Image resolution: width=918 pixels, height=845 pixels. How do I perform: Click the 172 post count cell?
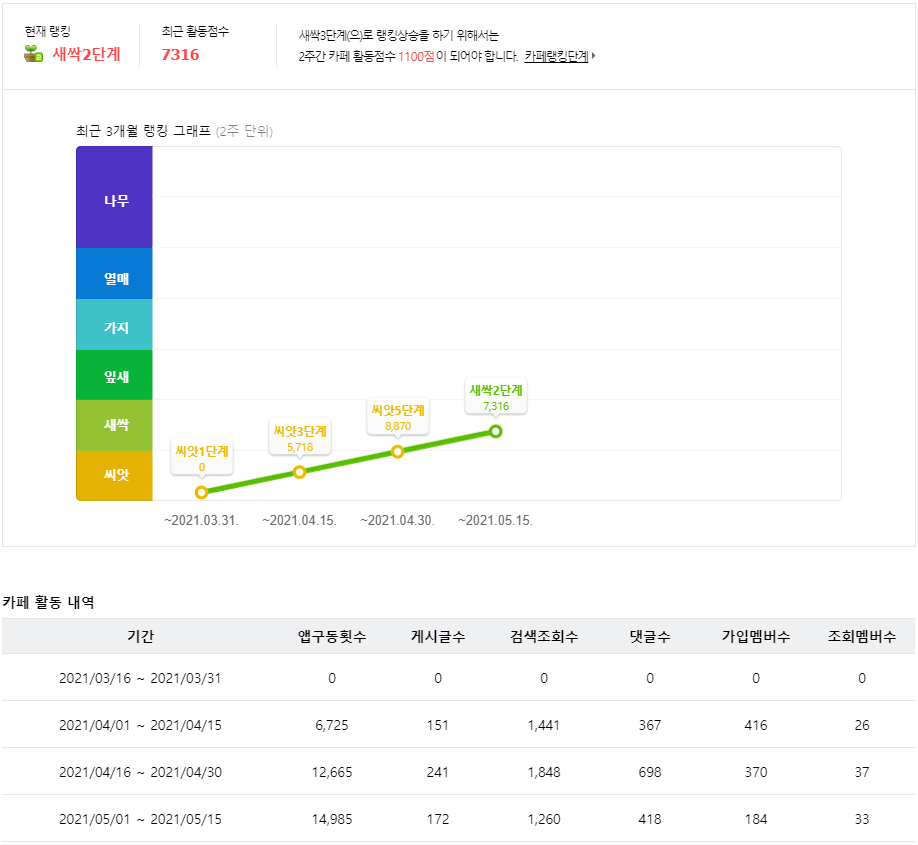[x=438, y=819]
